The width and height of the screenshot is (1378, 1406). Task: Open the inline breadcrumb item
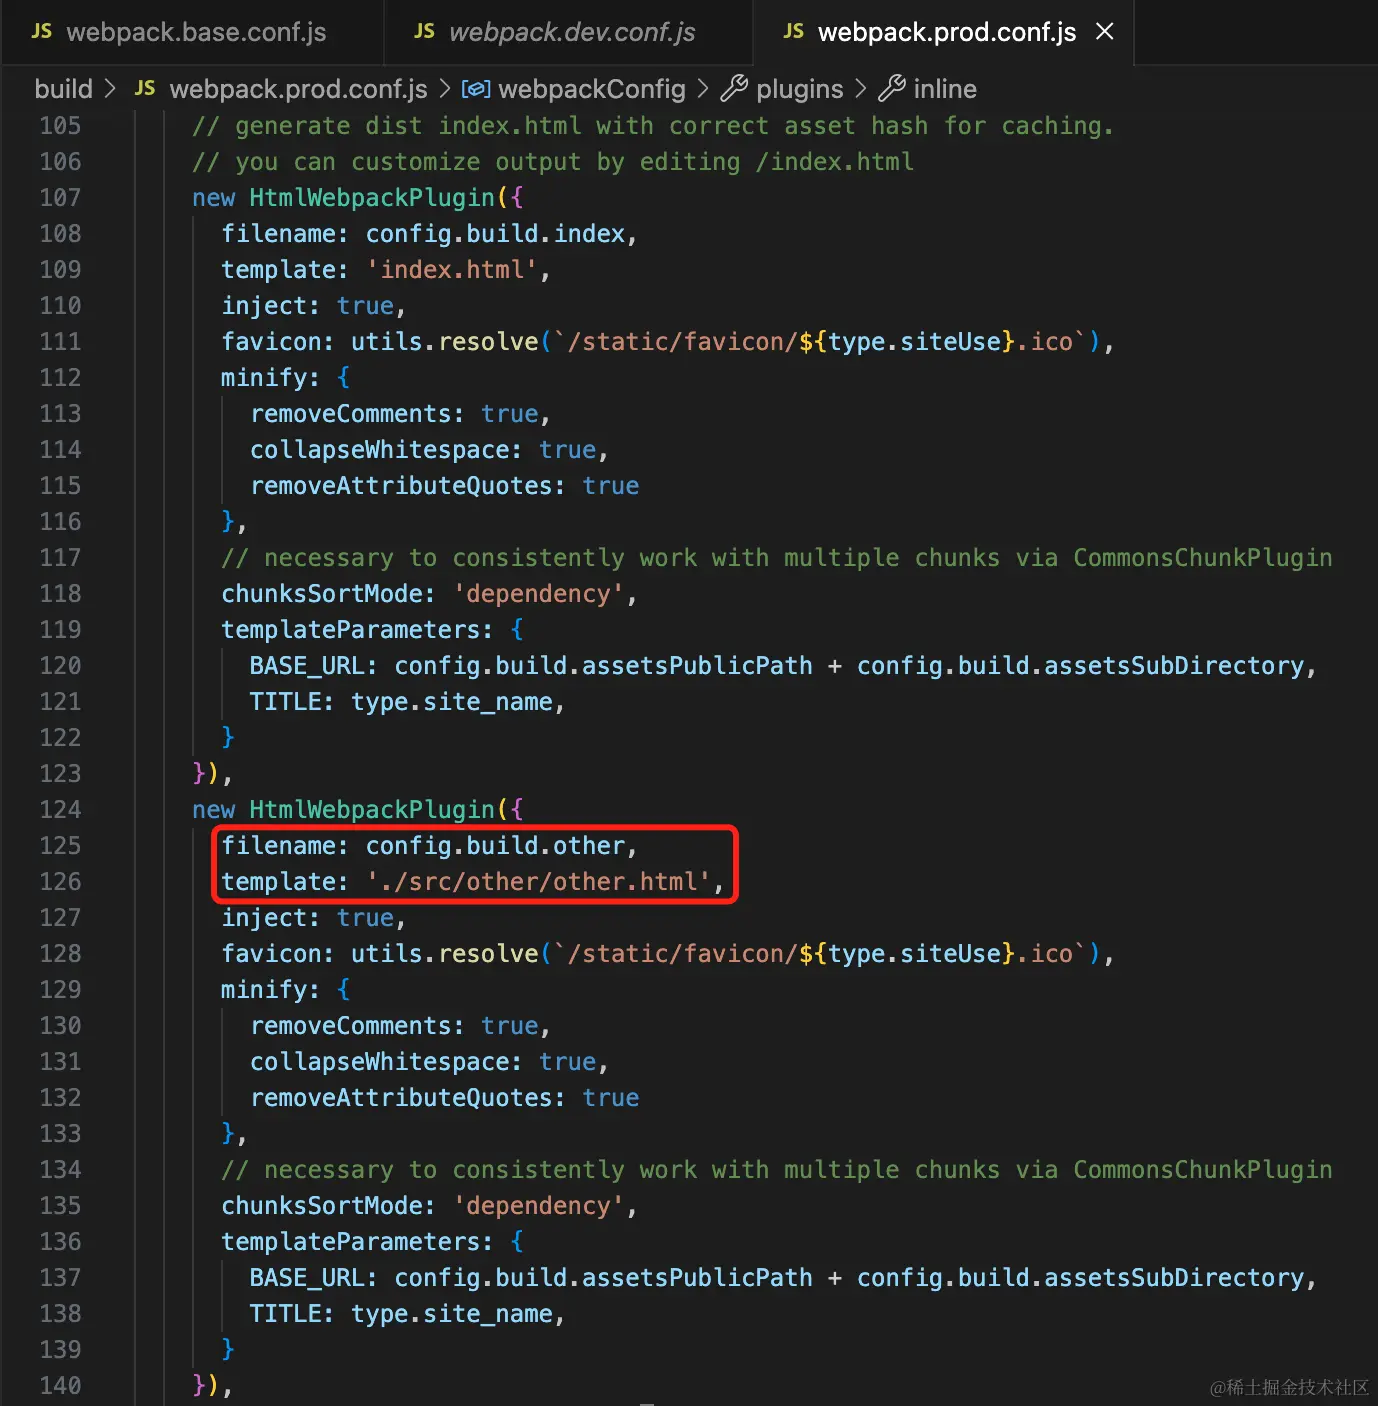click(945, 89)
